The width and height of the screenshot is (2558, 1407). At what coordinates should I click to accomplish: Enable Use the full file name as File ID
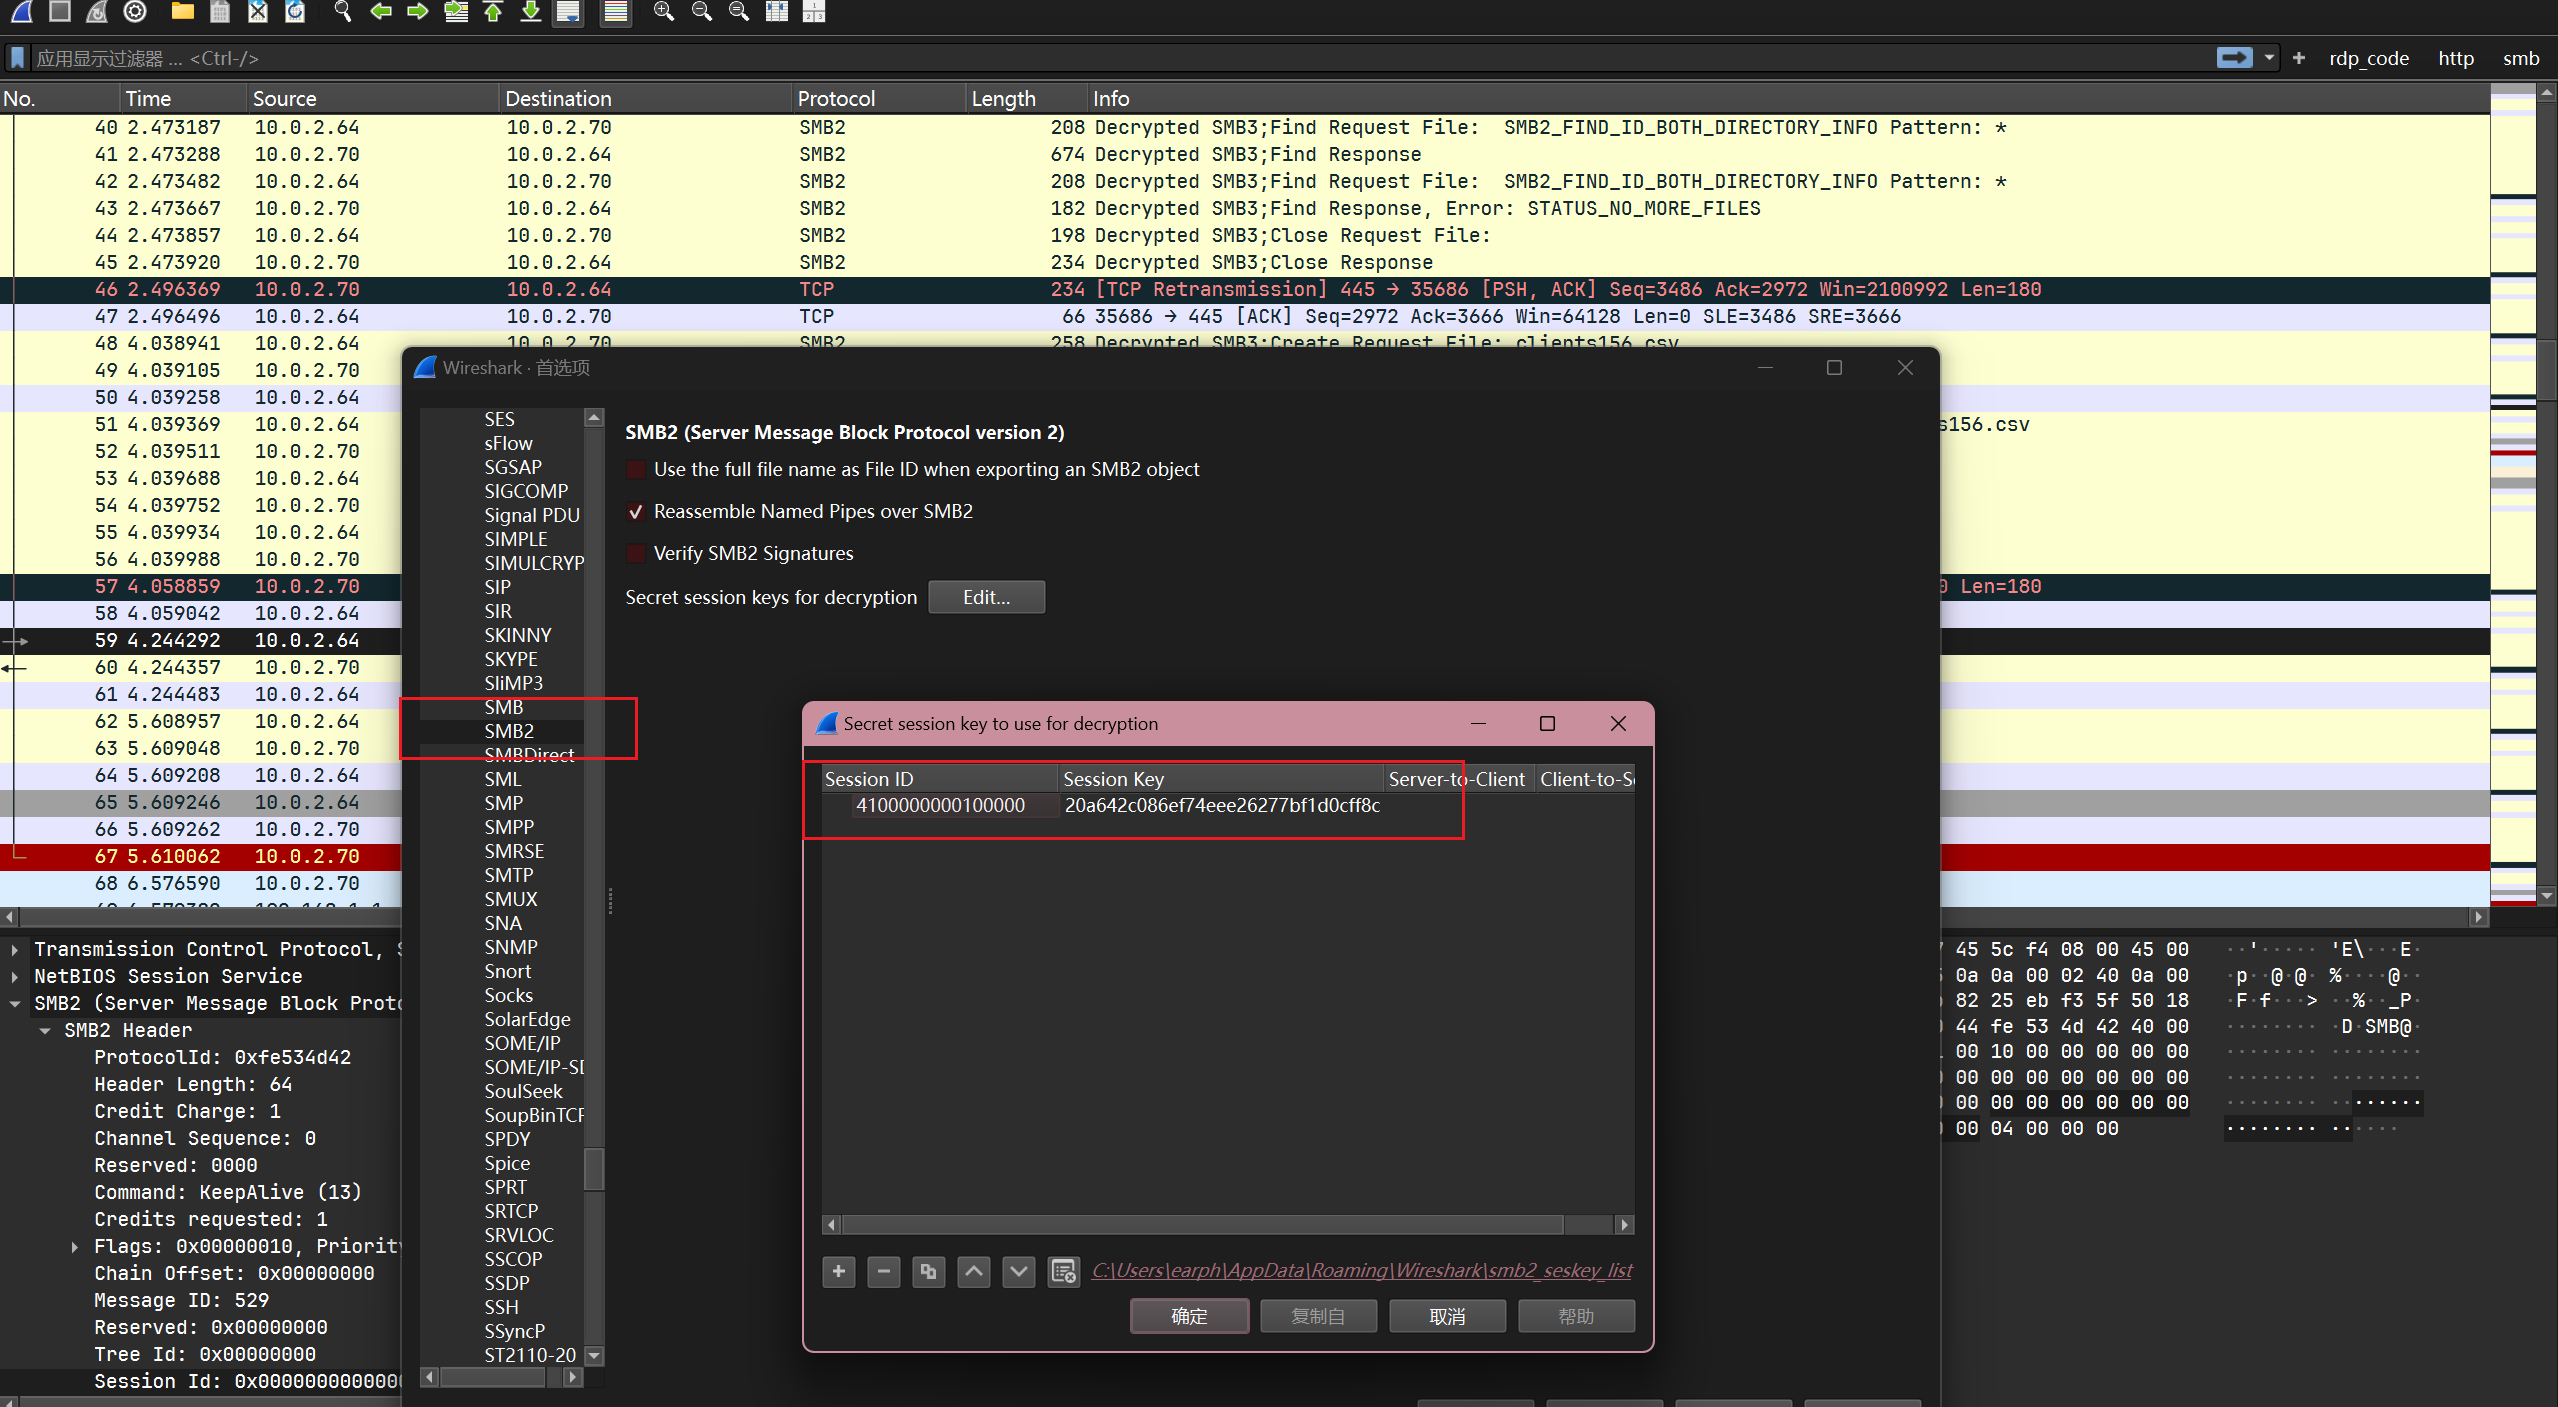click(x=636, y=470)
